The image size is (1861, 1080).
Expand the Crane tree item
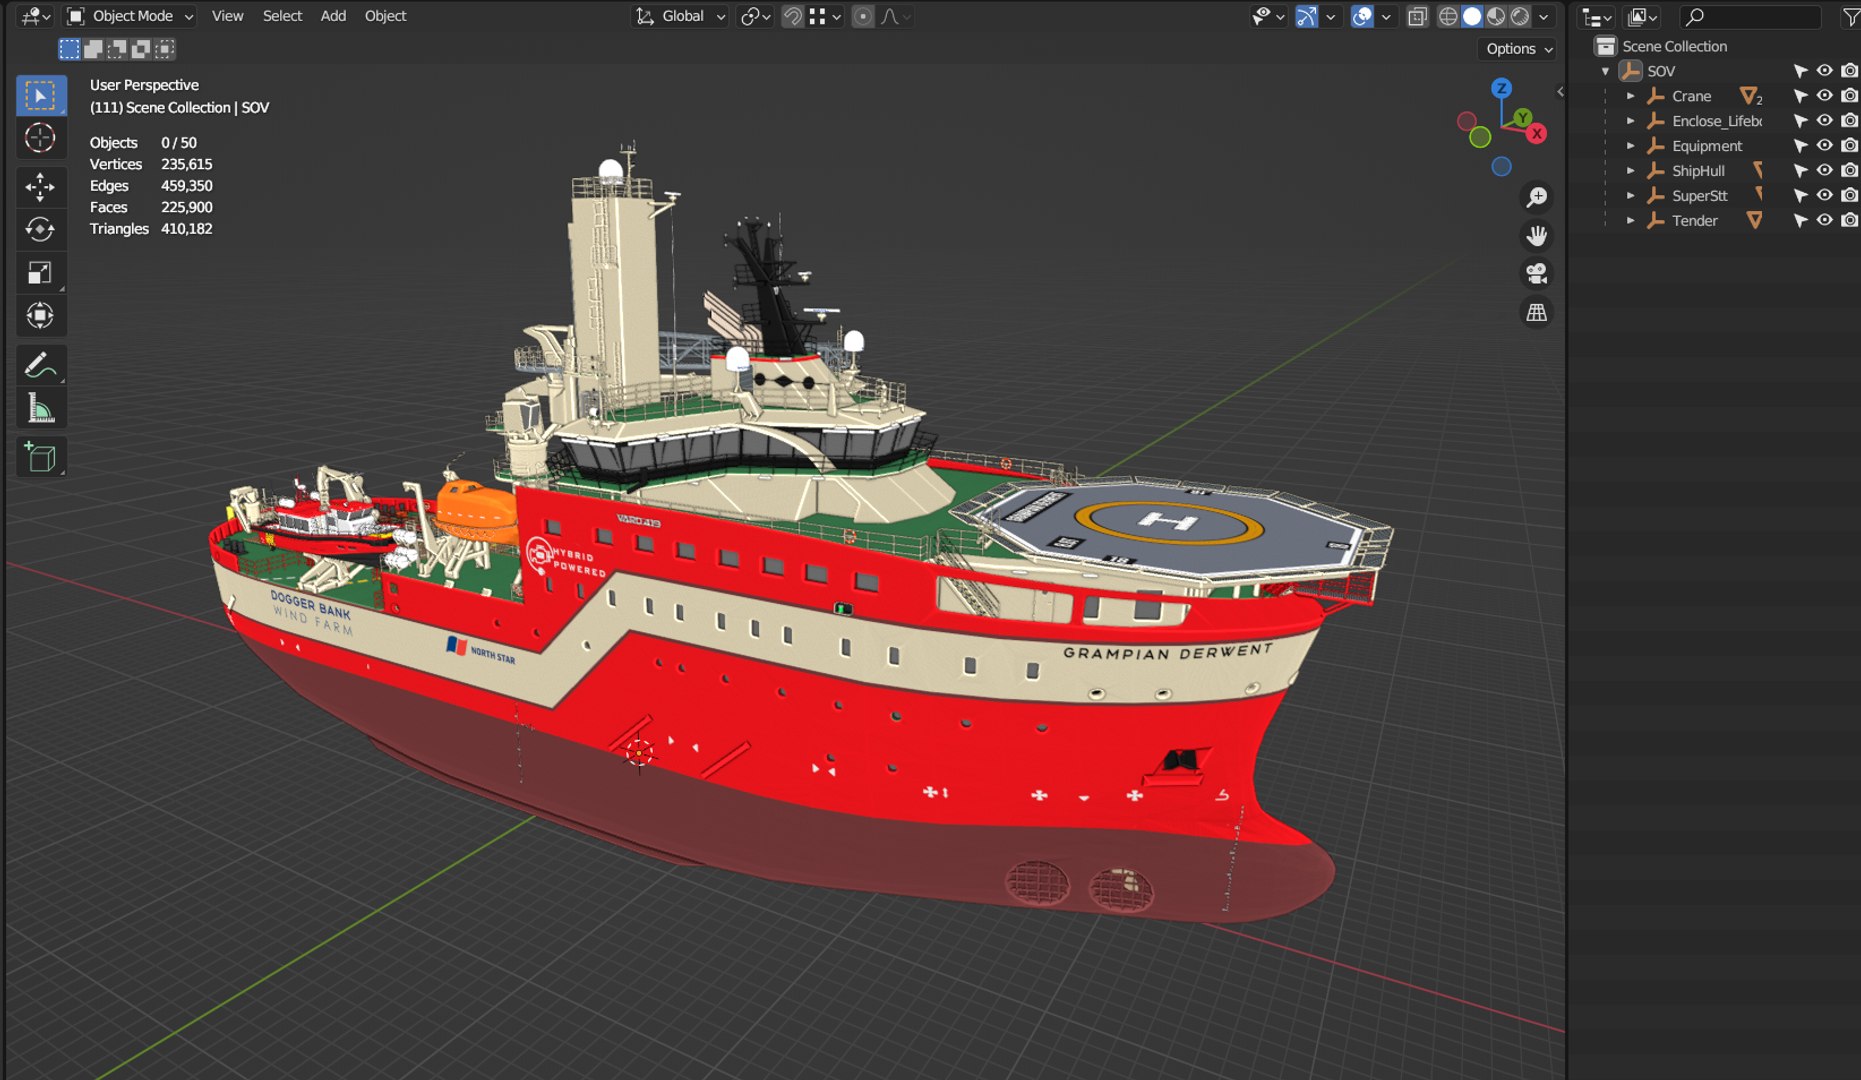tap(1630, 96)
